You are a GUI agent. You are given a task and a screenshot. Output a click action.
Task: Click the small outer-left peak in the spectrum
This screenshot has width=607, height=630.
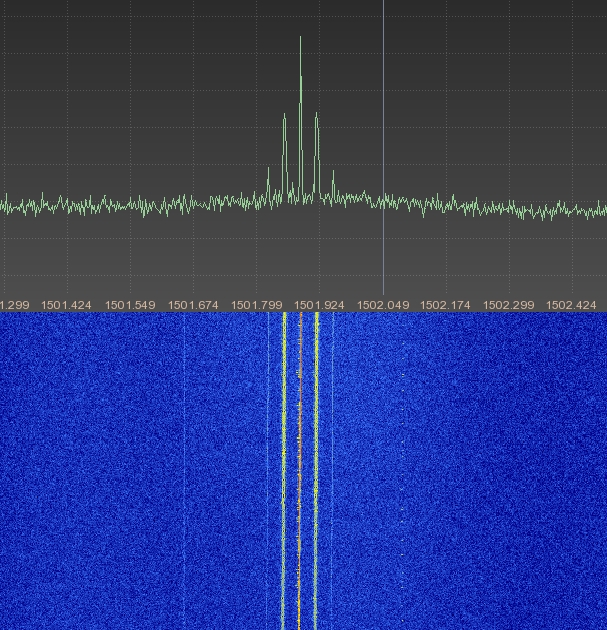(x=268, y=172)
